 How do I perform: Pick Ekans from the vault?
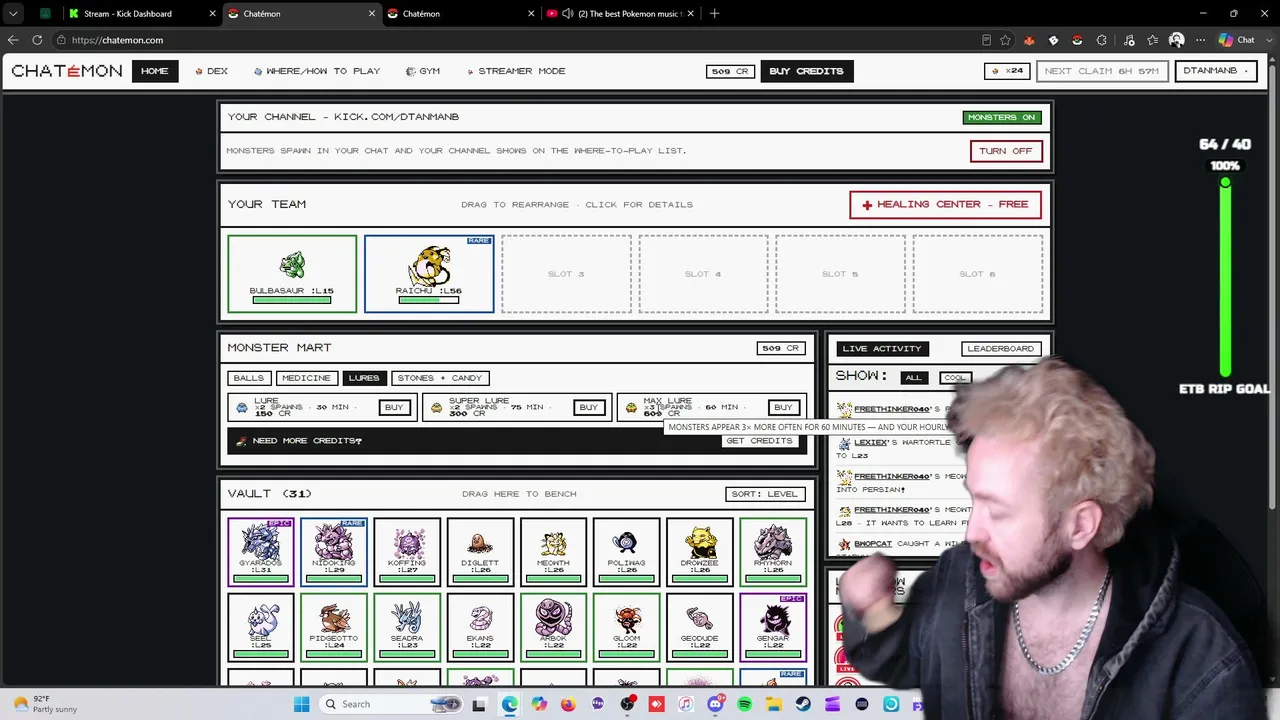click(x=480, y=627)
